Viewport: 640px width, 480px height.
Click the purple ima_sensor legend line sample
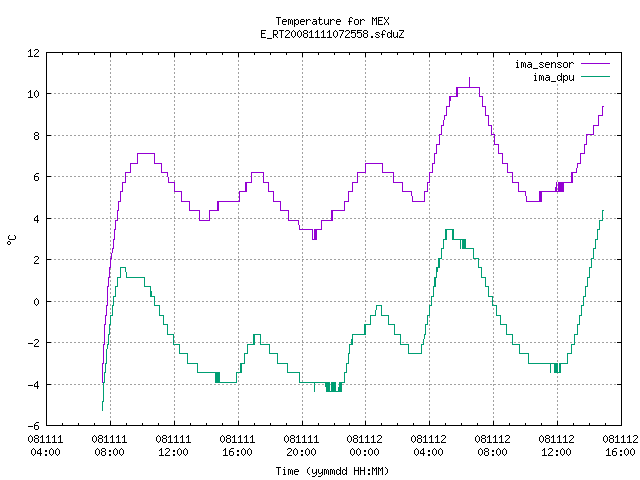pyautogui.click(x=595, y=64)
